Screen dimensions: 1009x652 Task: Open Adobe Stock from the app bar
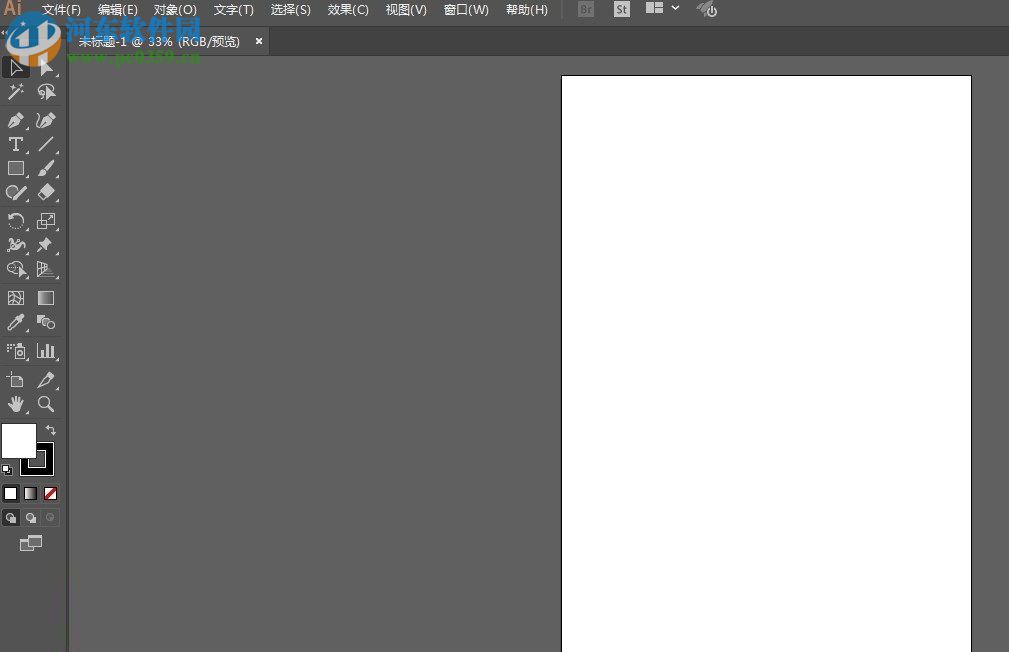(621, 9)
